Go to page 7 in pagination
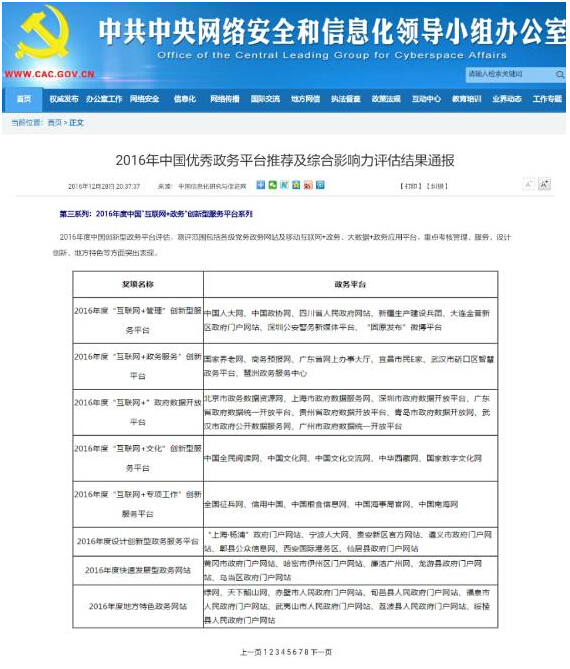570x669 pixels. pos(301,652)
